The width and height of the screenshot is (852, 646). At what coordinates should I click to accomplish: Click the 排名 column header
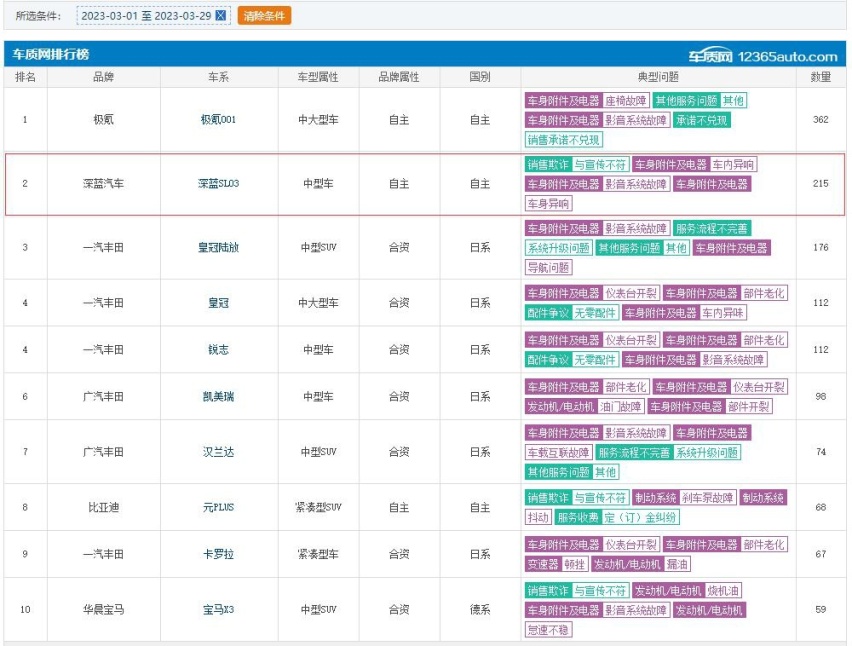pos(25,77)
